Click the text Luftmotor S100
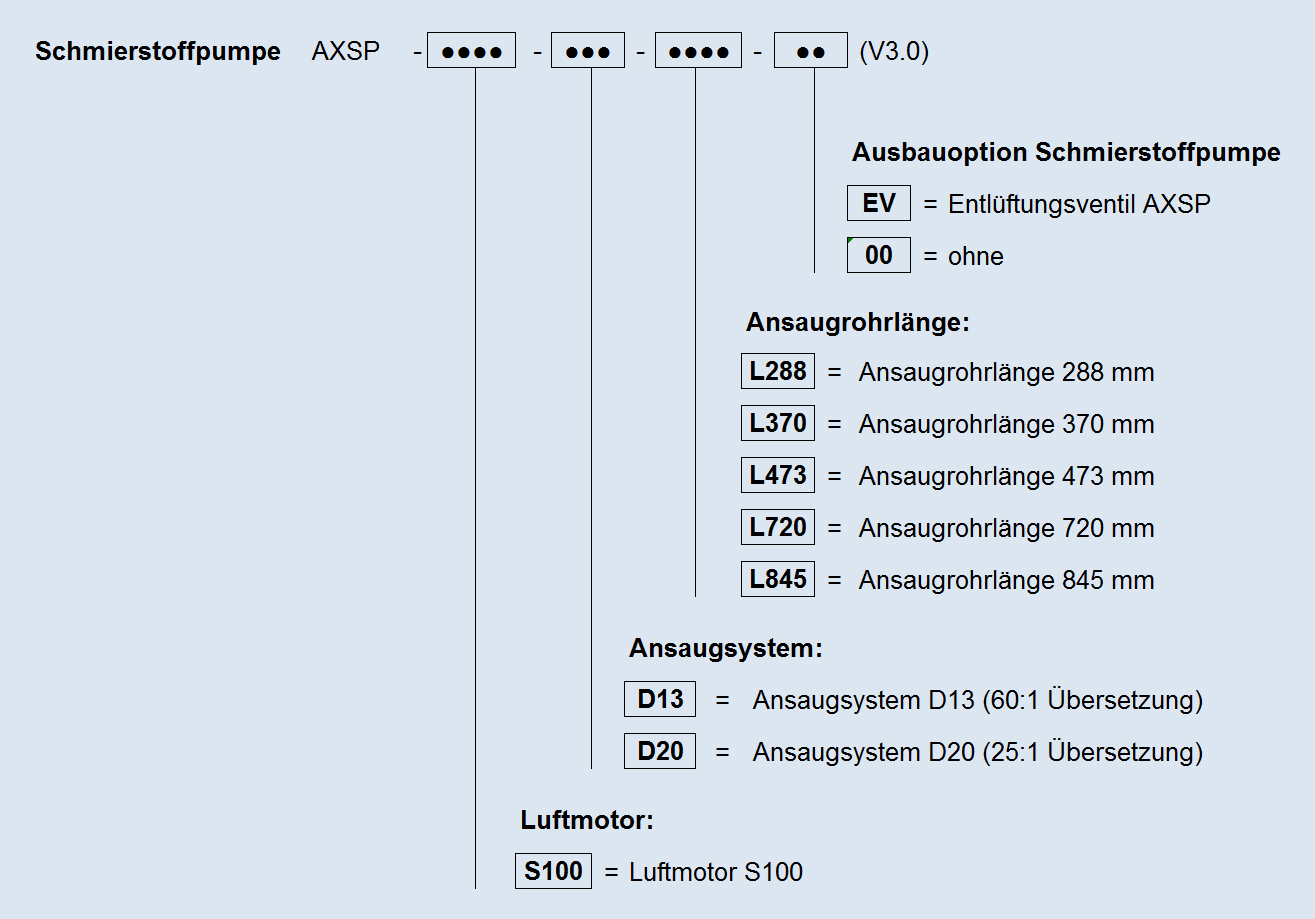Viewport: 1315px width, 919px height. coord(716,873)
